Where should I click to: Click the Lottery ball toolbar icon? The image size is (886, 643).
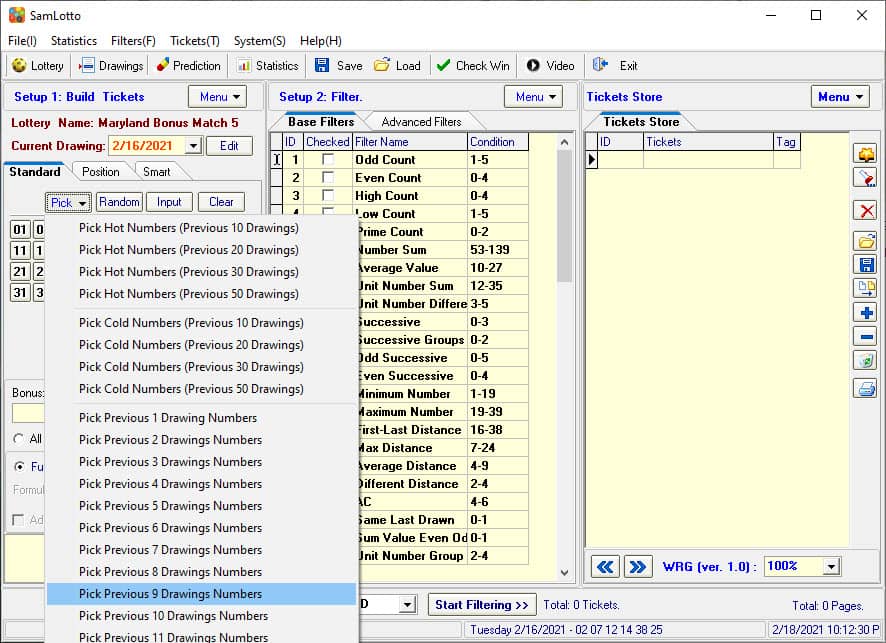point(19,66)
